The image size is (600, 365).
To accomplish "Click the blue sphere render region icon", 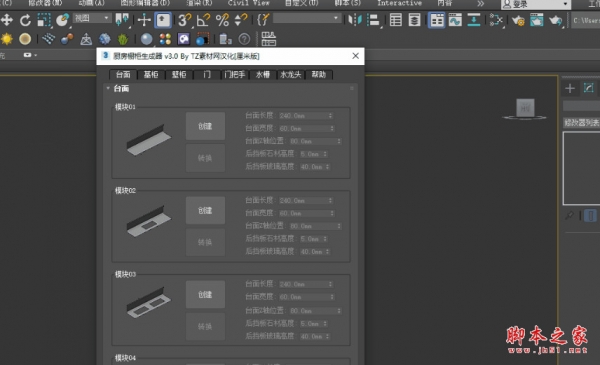I will click(x=202, y=39).
